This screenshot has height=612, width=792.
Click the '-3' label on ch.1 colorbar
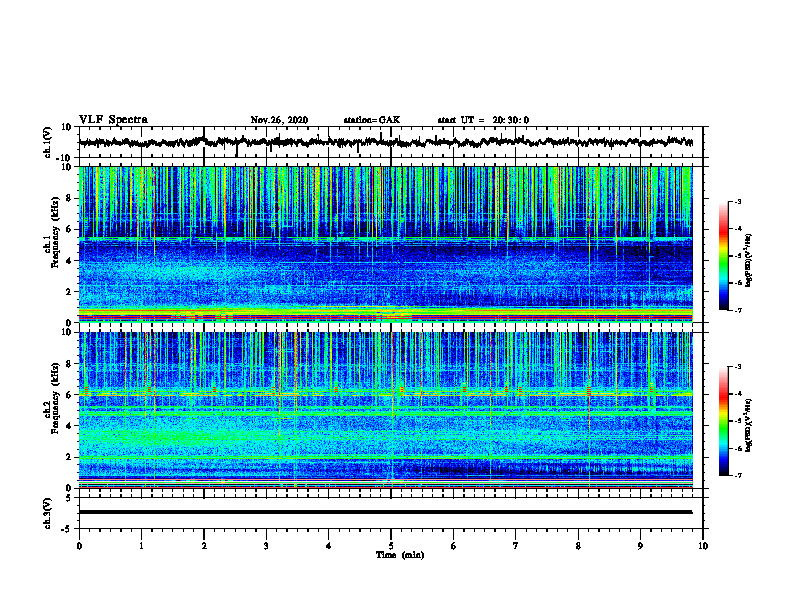(738, 201)
